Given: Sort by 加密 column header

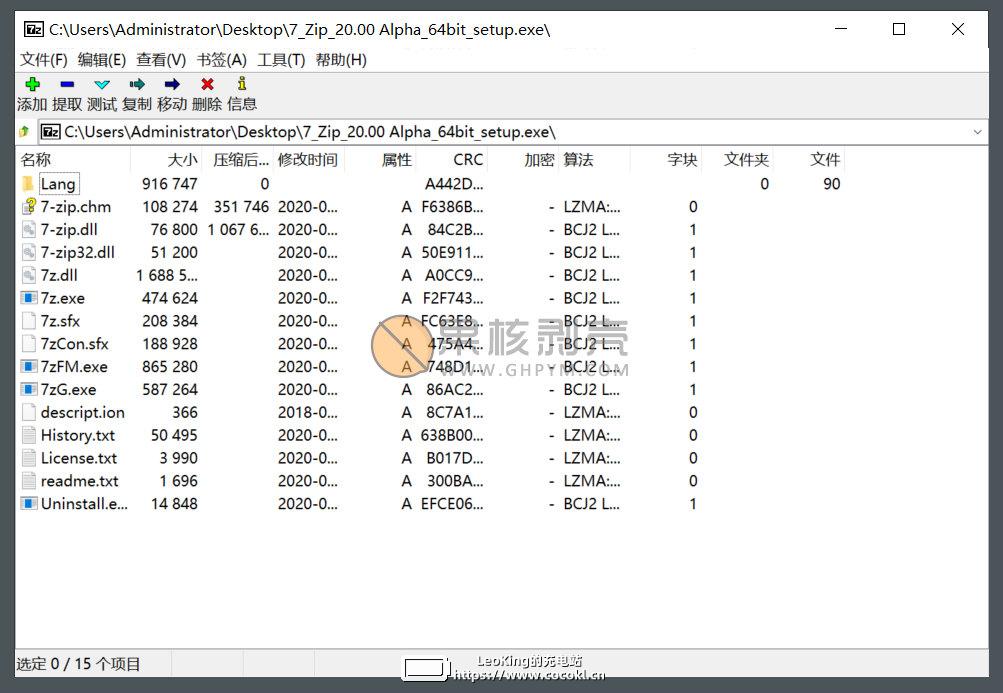Looking at the screenshot, I should click(523, 159).
